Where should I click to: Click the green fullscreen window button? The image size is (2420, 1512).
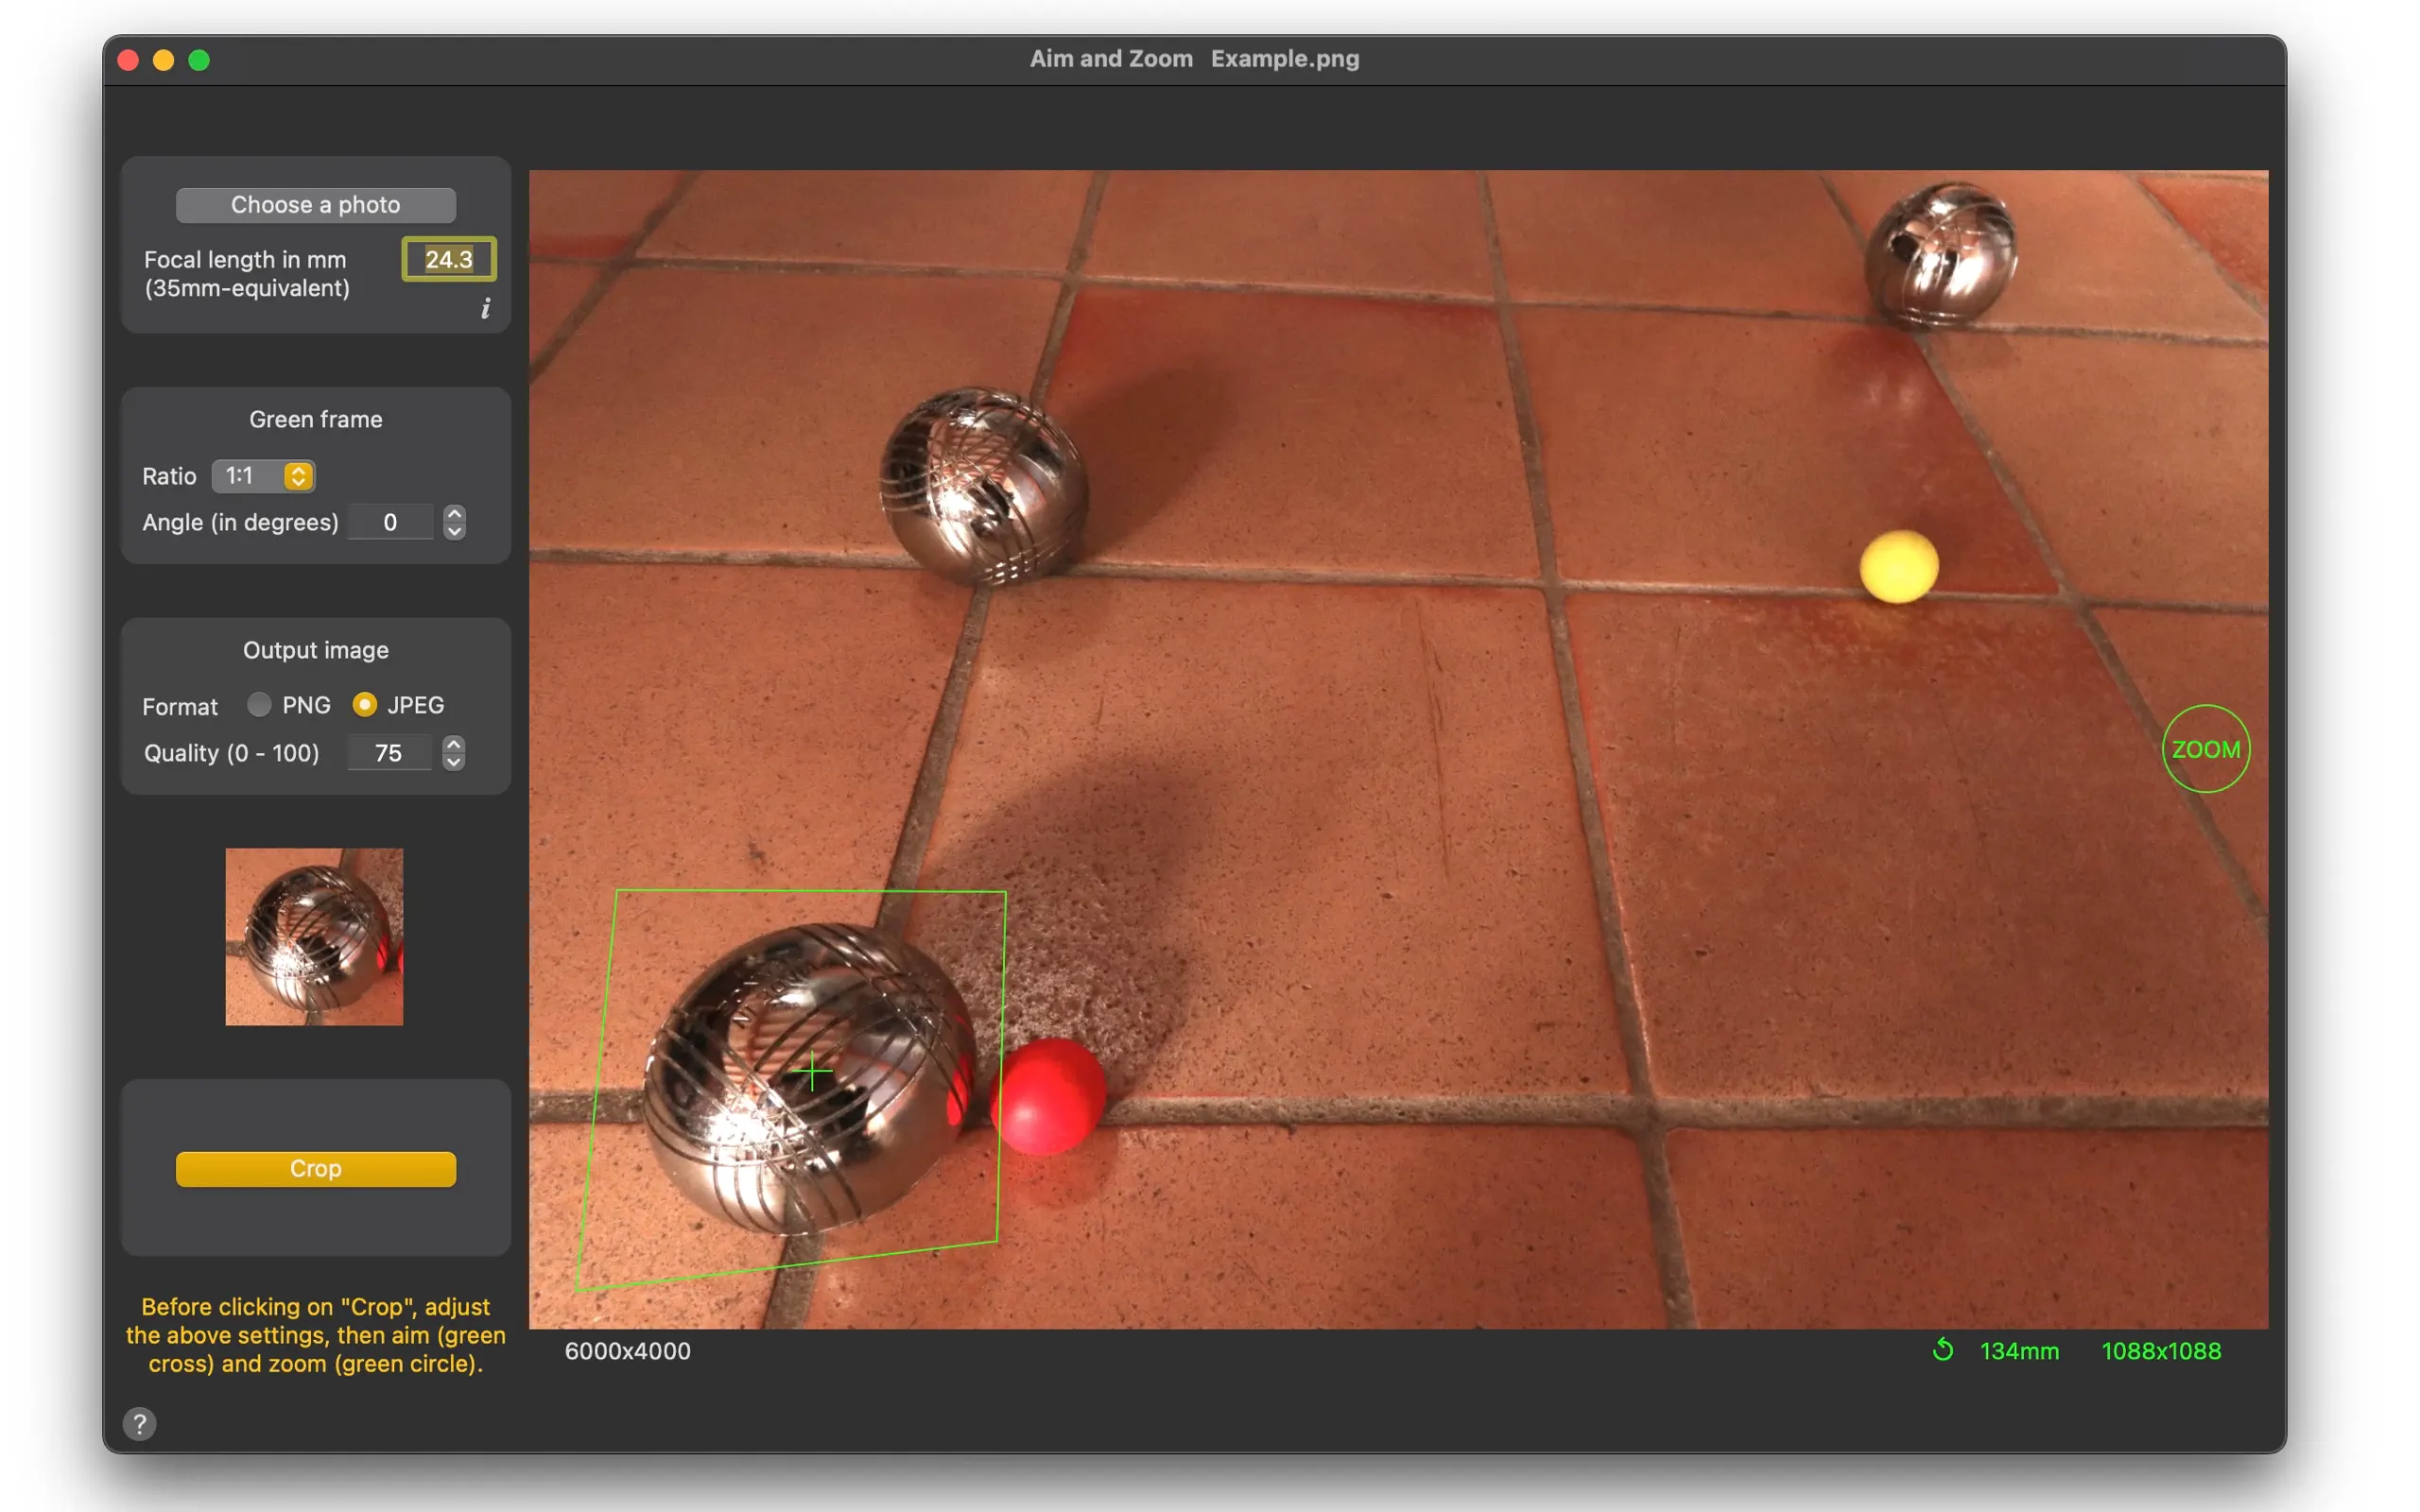click(199, 60)
